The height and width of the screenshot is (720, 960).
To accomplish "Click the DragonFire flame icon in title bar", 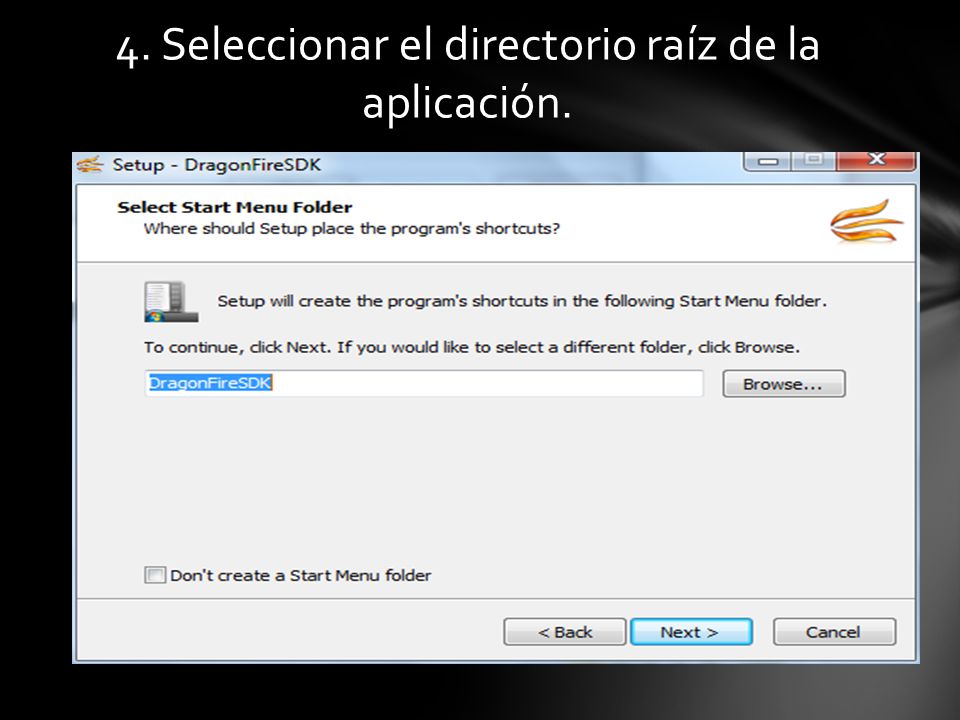I will 90,165.
